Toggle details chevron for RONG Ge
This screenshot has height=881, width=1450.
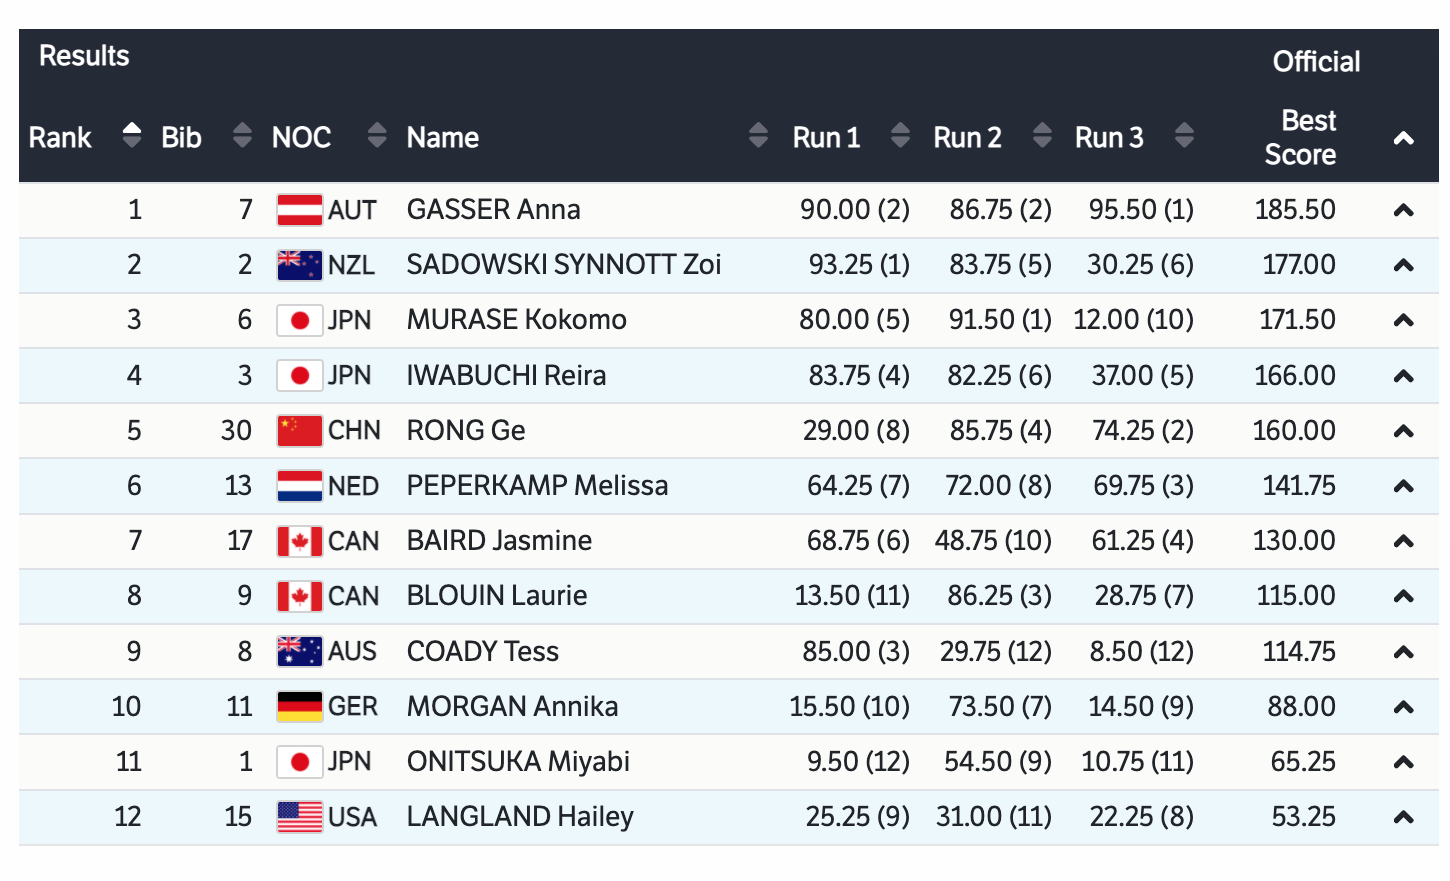(1403, 432)
